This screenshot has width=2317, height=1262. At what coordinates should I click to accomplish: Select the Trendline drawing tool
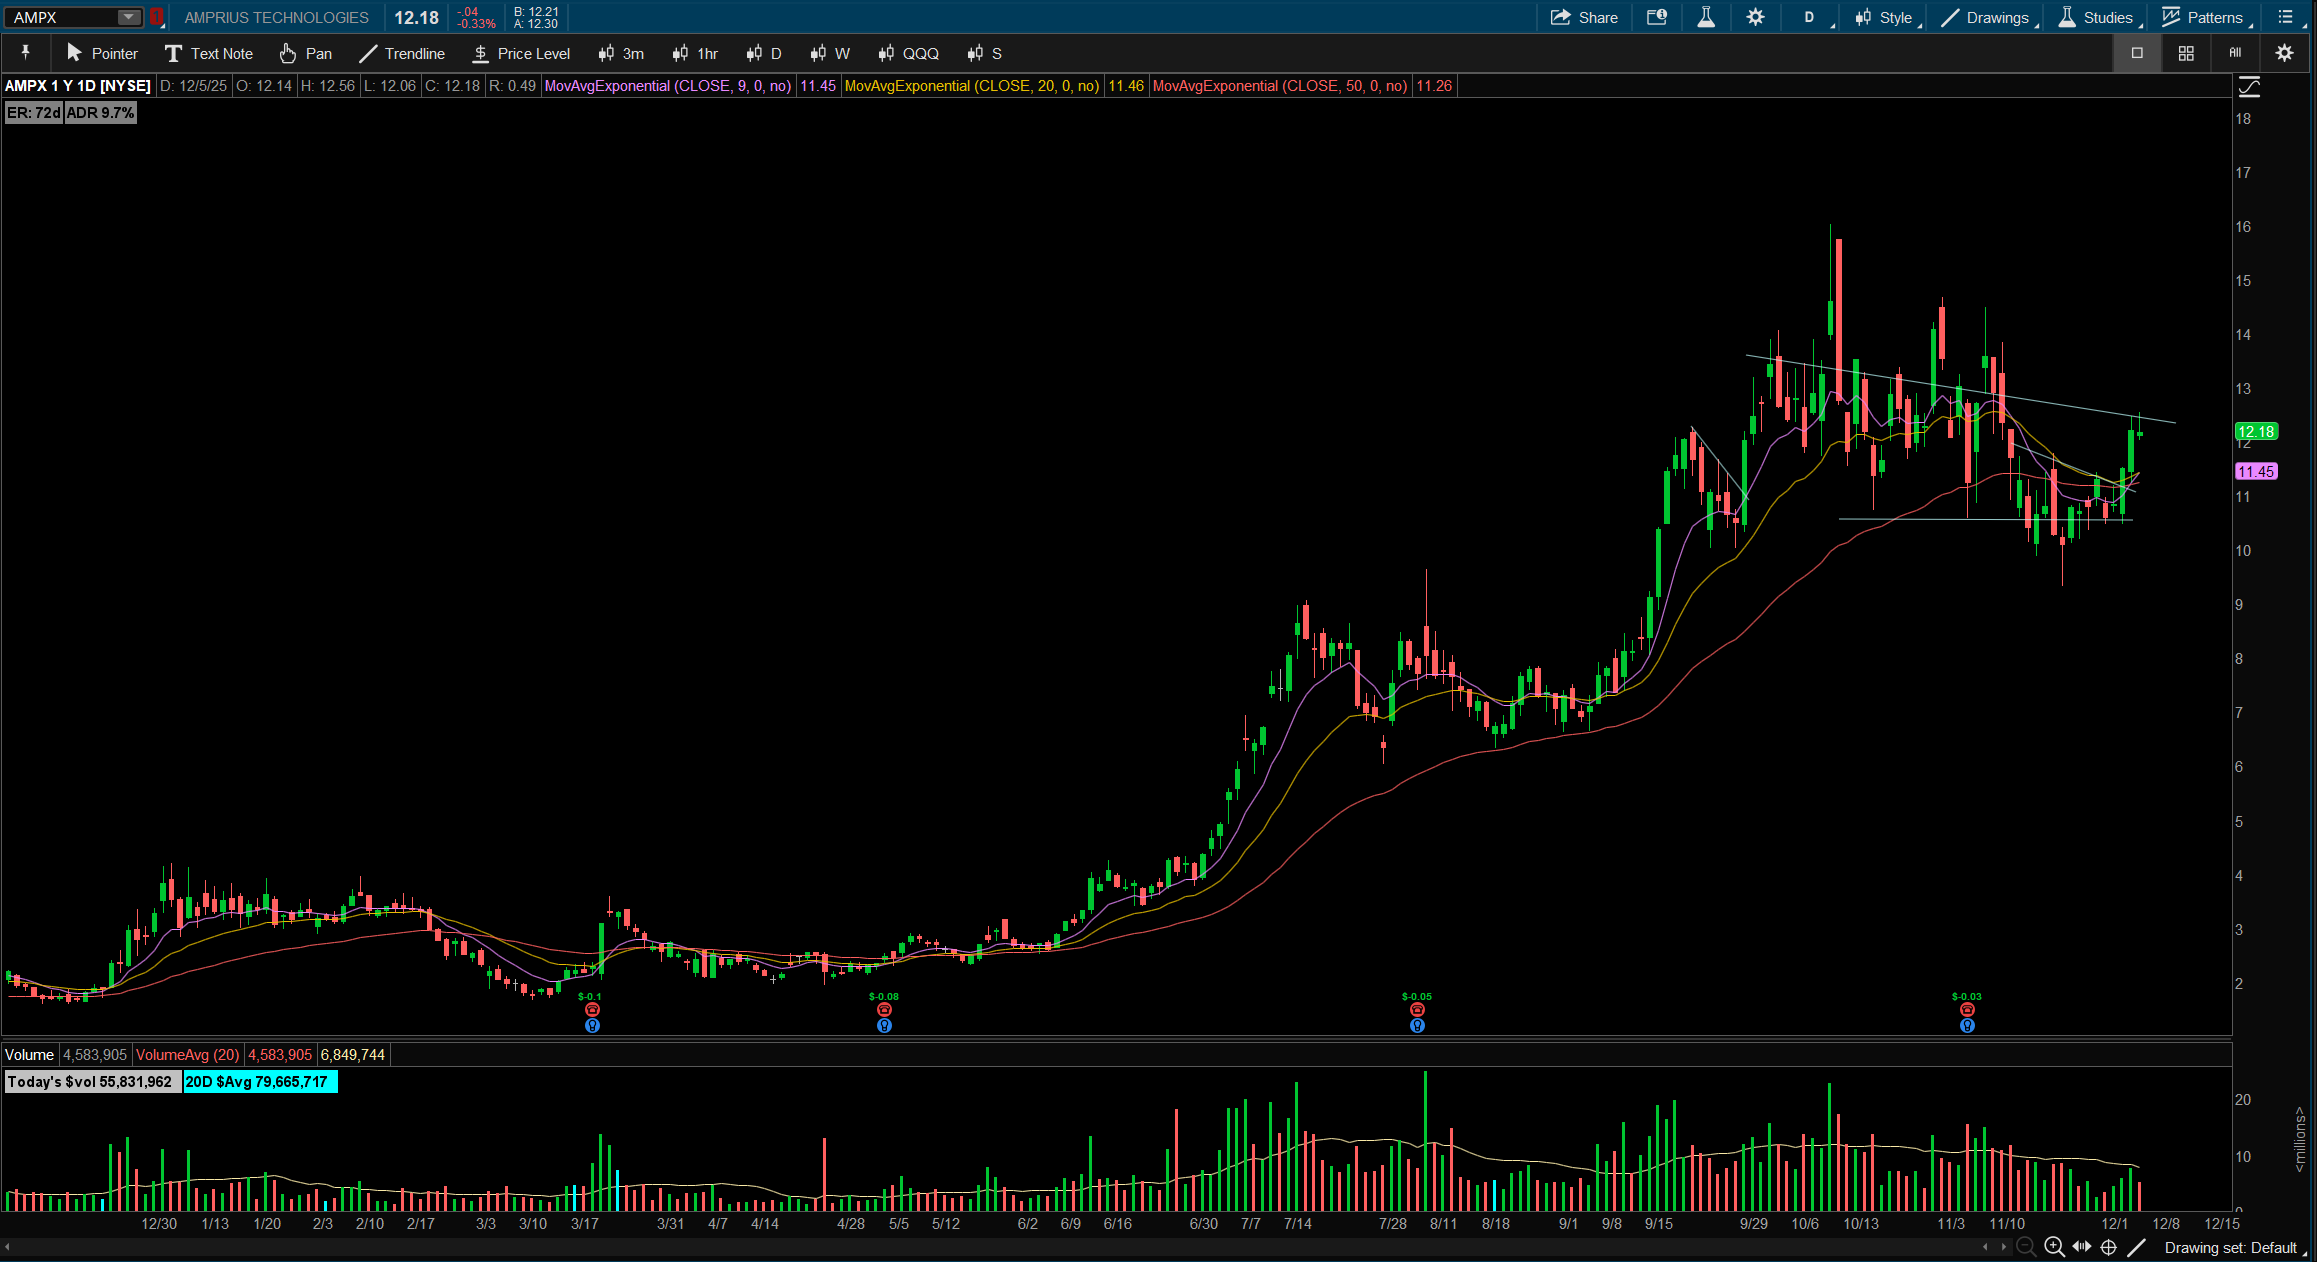tap(402, 53)
